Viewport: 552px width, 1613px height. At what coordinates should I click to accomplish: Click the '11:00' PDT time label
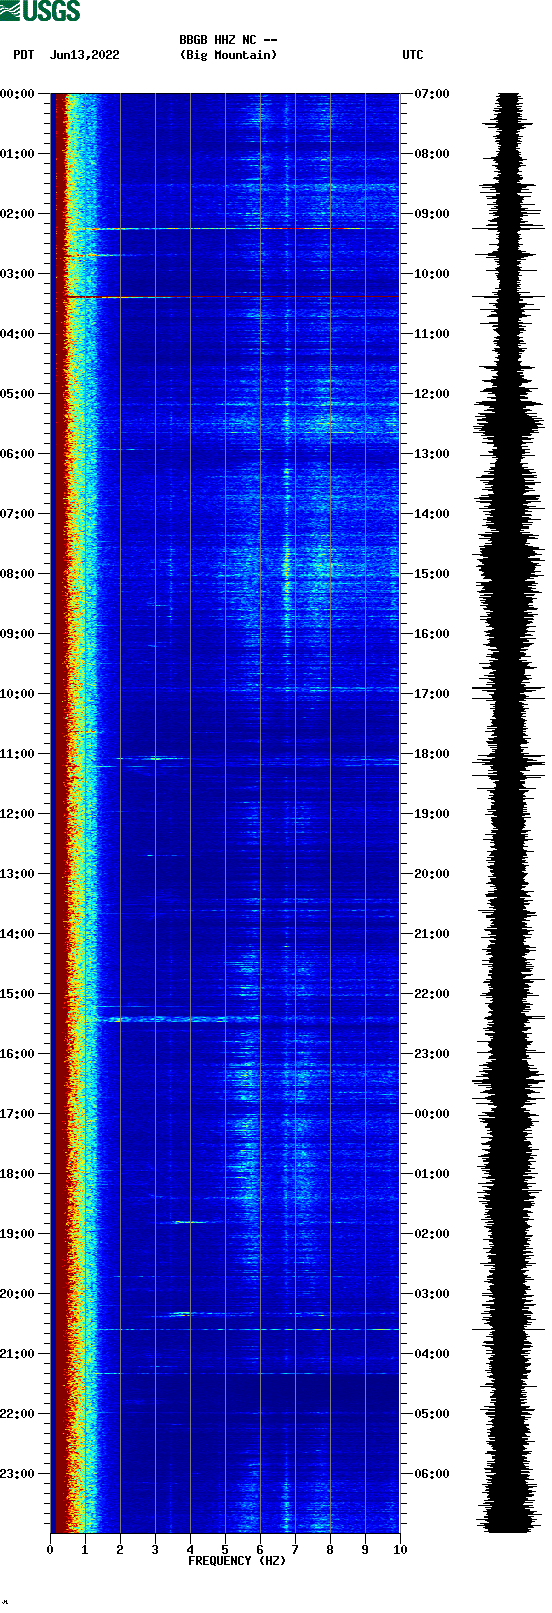18,754
